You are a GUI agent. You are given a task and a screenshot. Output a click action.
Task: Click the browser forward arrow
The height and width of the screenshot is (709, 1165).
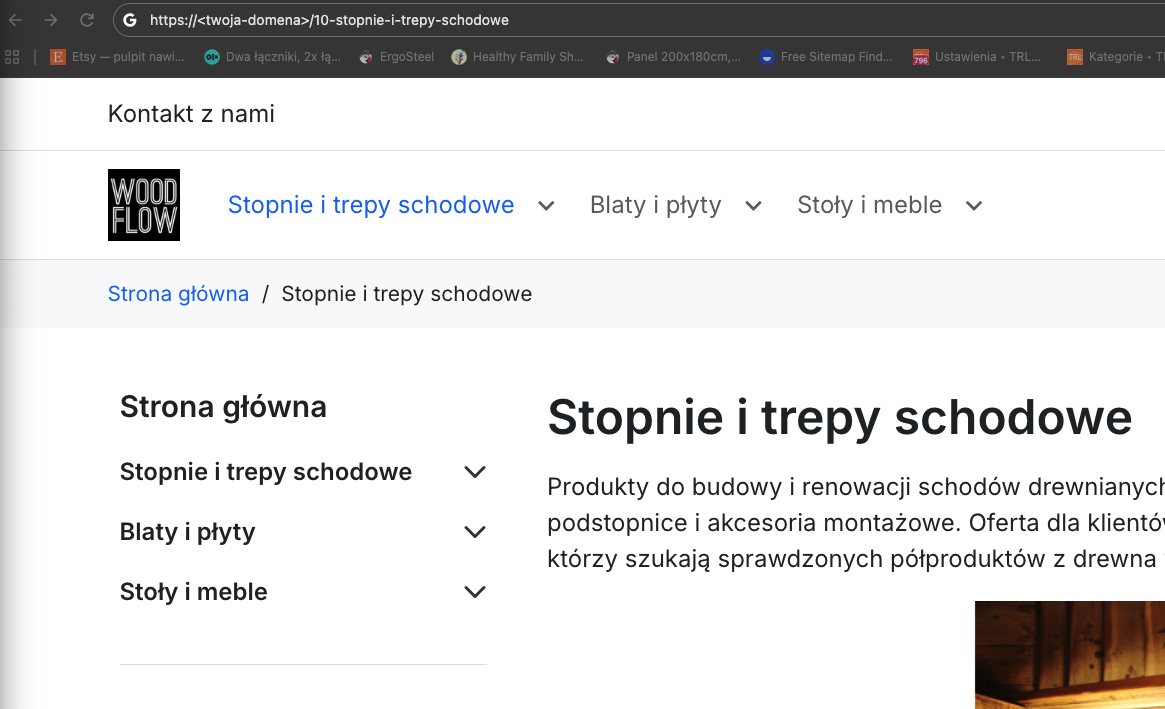51,20
